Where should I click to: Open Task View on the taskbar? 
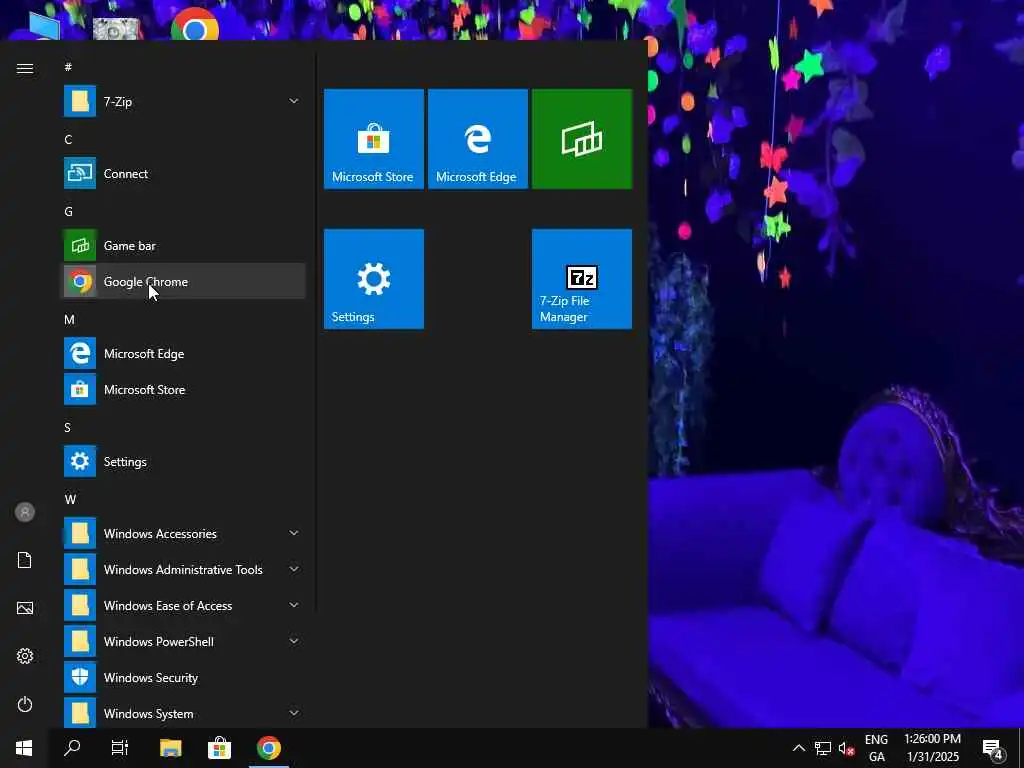pos(120,748)
